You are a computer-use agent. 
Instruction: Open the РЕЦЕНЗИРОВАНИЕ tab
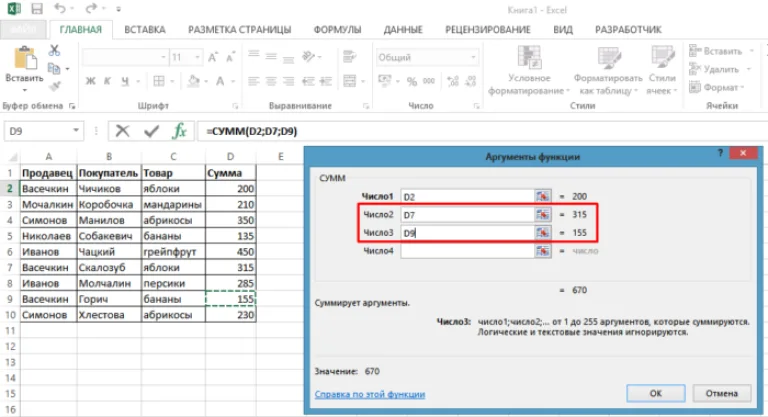tap(488, 29)
